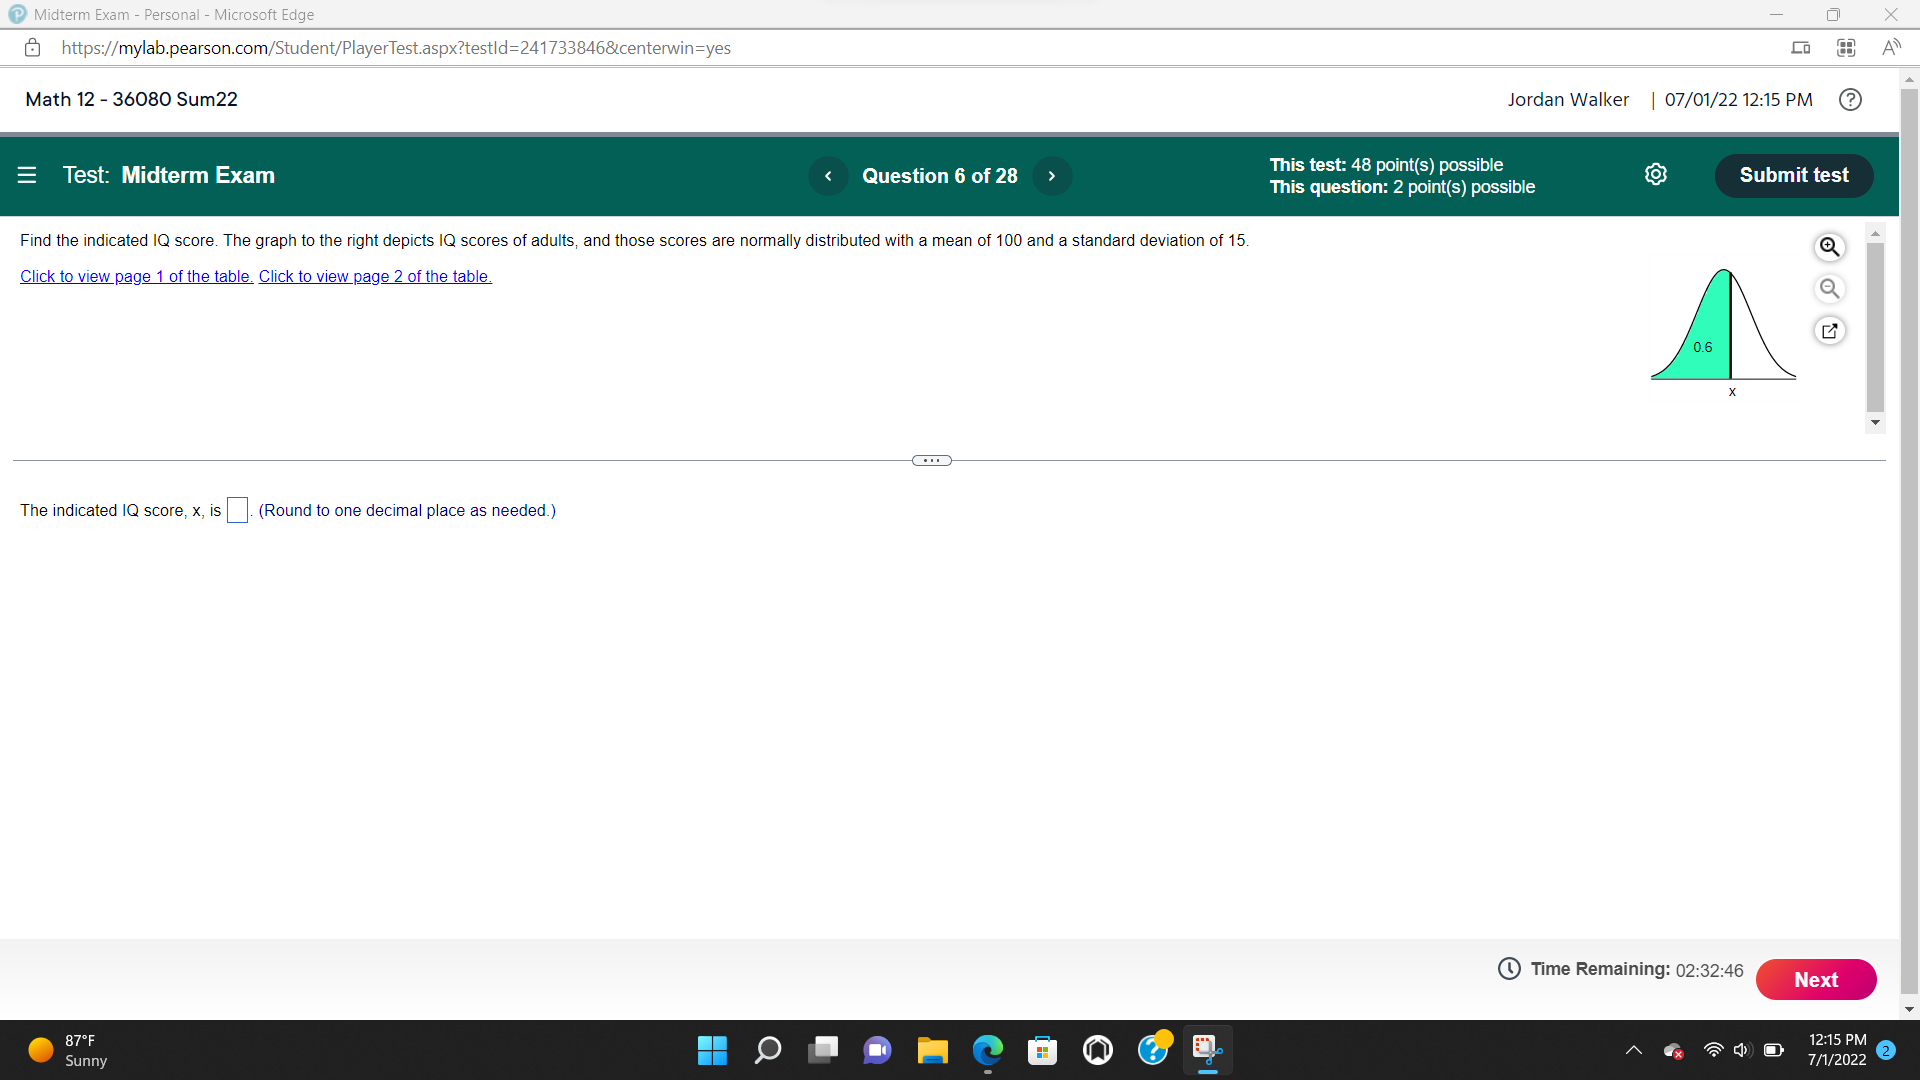
Task: Open the hamburger menu next to Test
Action: (27, 175)
